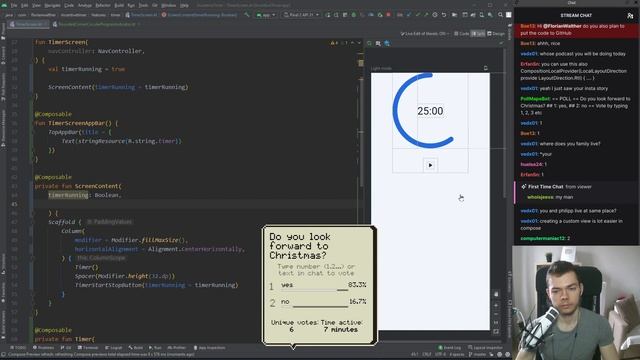This screenshot has height=360, width=640.
Task: Click warnings indicator in editor corner
Action: [339, 43]
